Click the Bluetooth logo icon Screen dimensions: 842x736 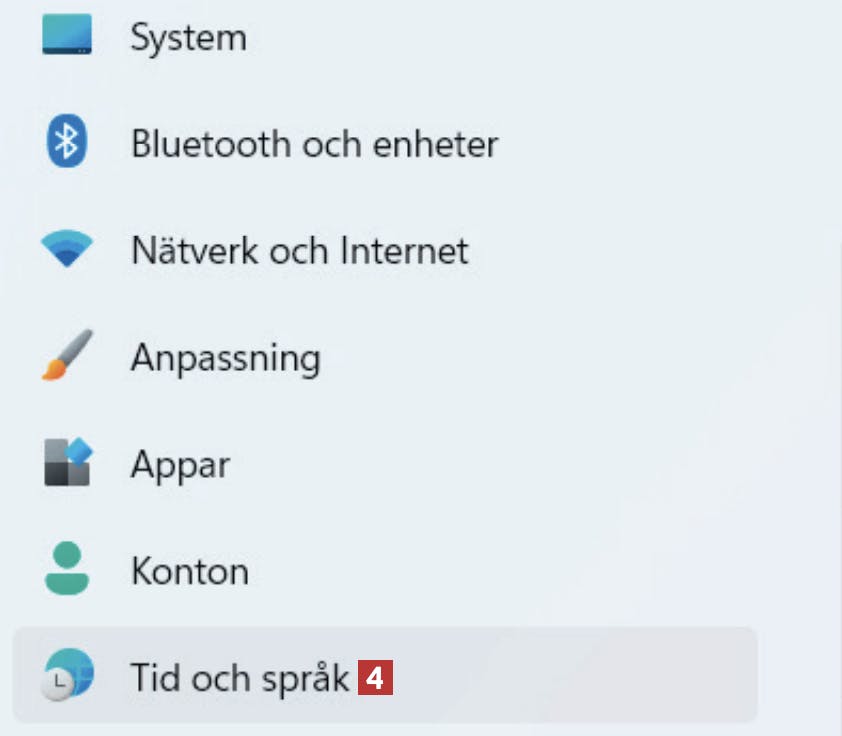(67, 141)
